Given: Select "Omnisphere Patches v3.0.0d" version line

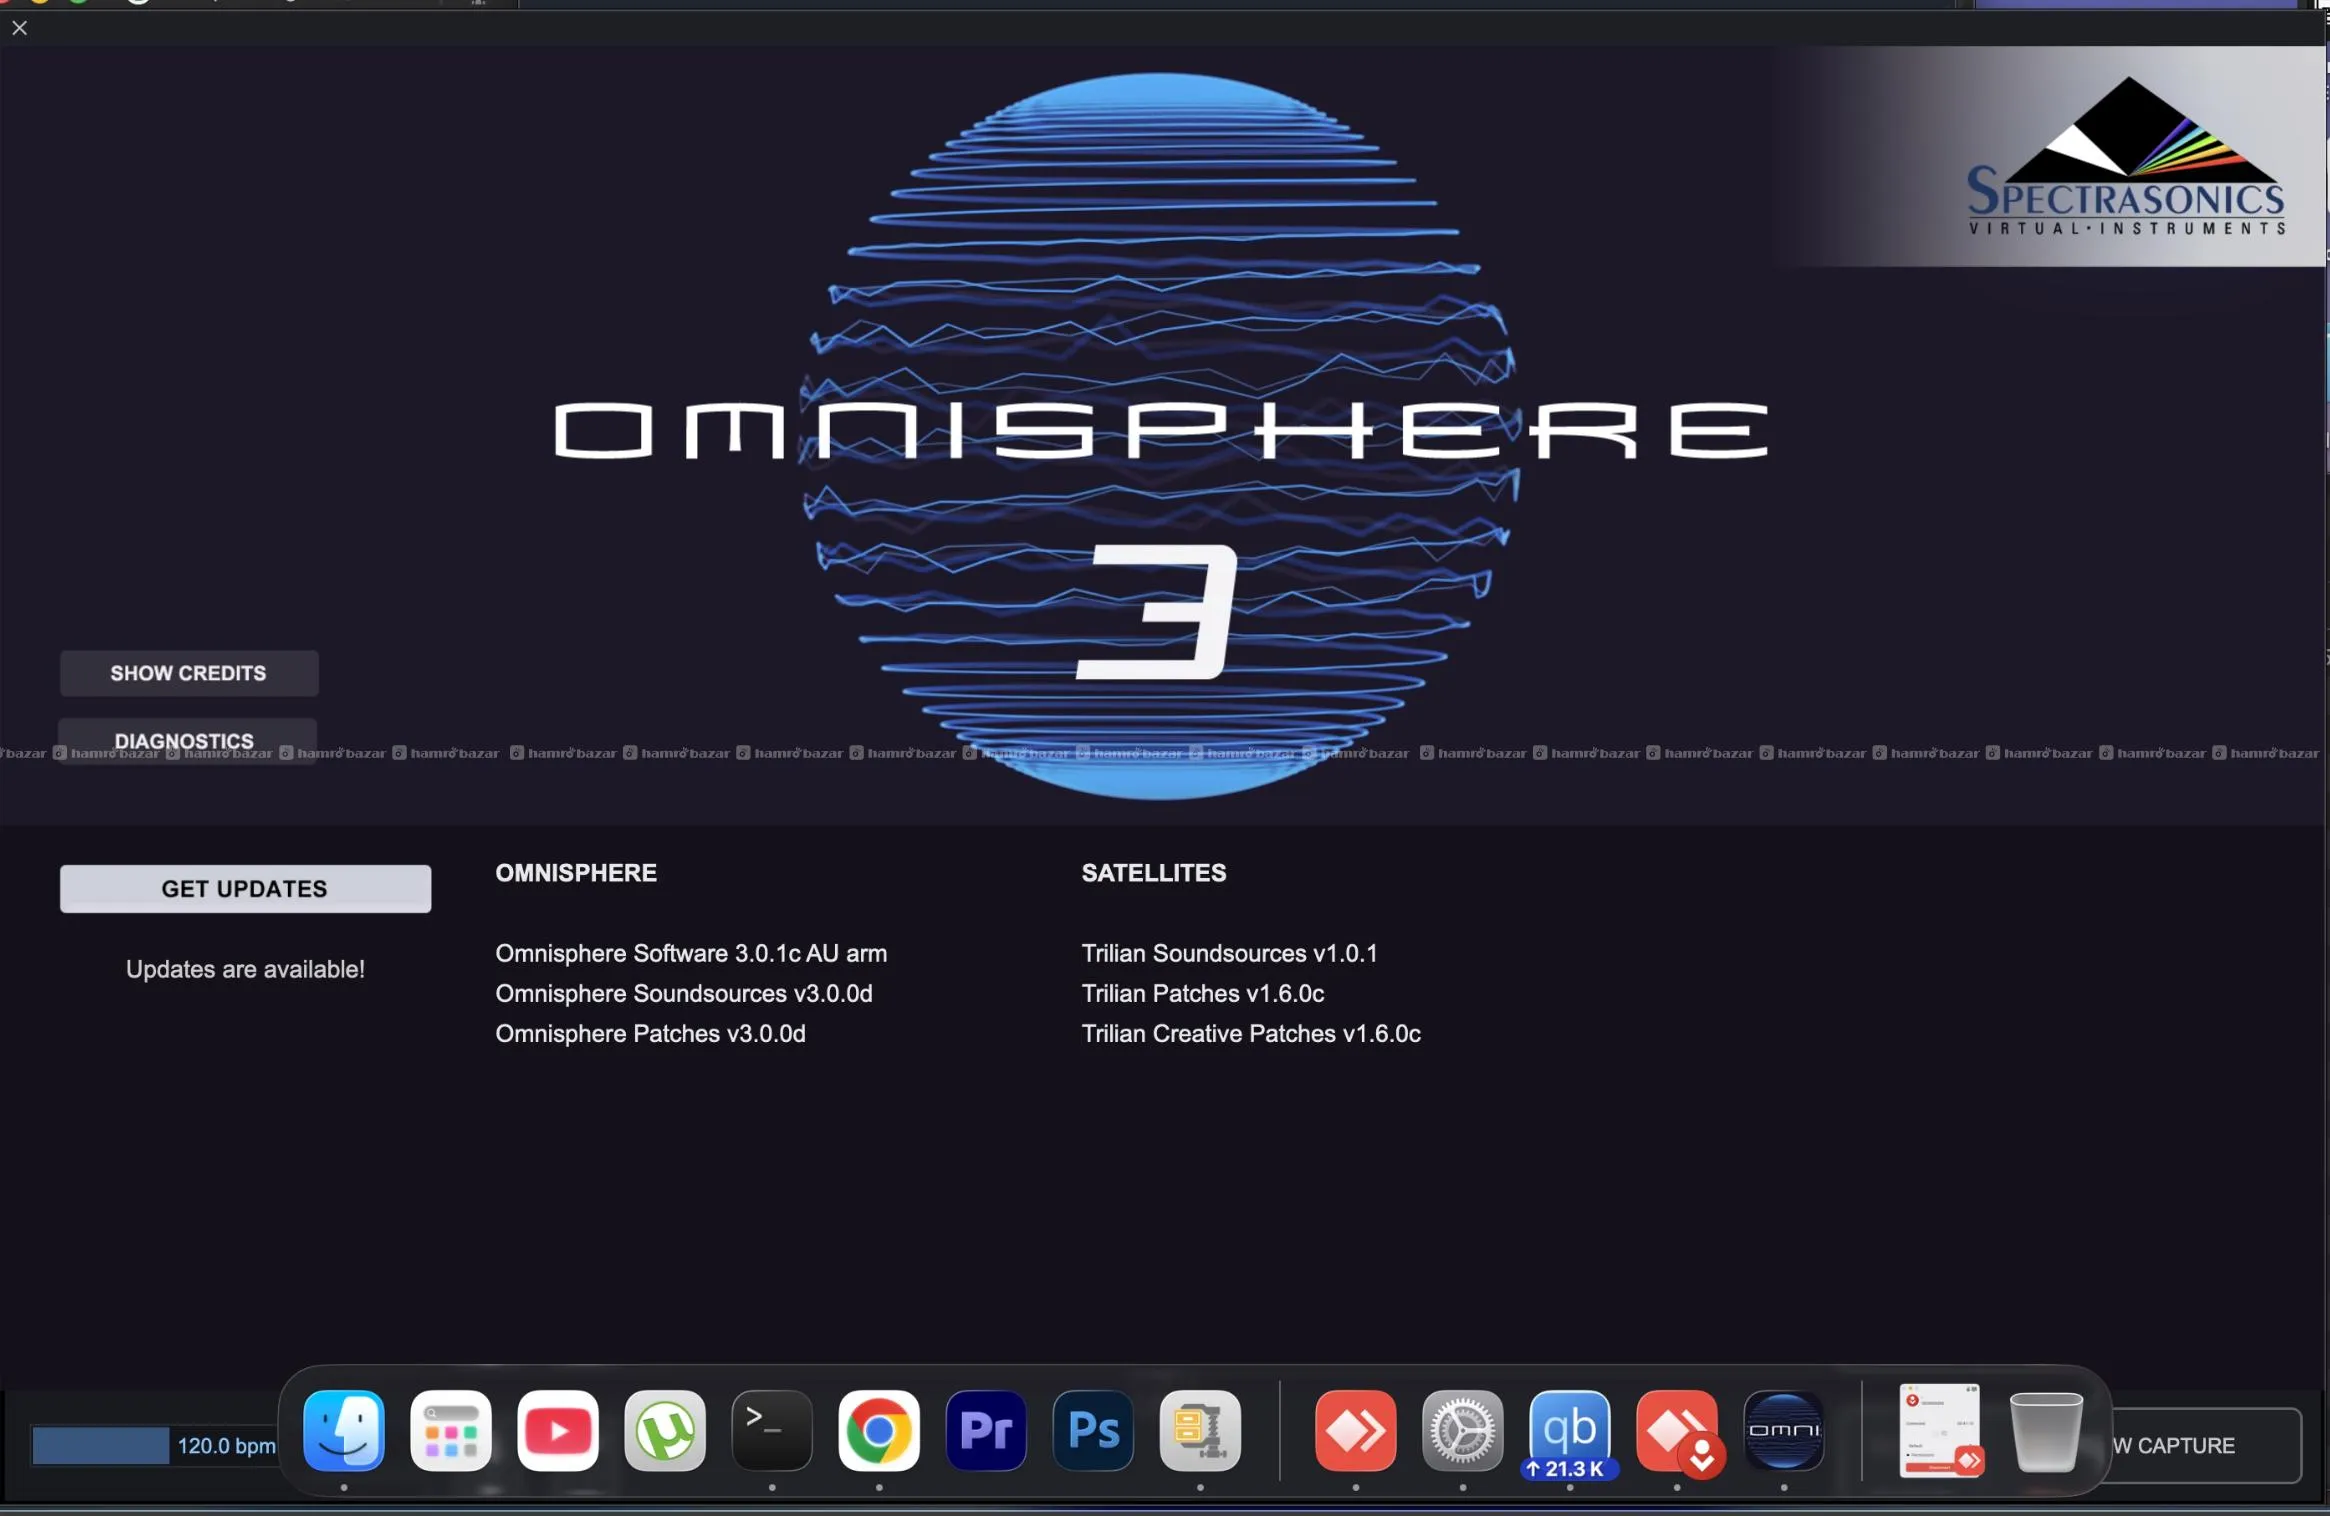Looking at the screenshot, I should (650, 1033).
